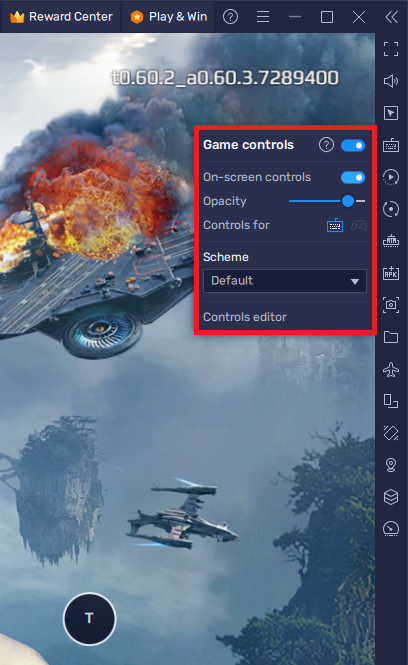408x665 pixels.
Task: Click the multi-instance windows icon in sidebar
Action: tap(391, 401)
